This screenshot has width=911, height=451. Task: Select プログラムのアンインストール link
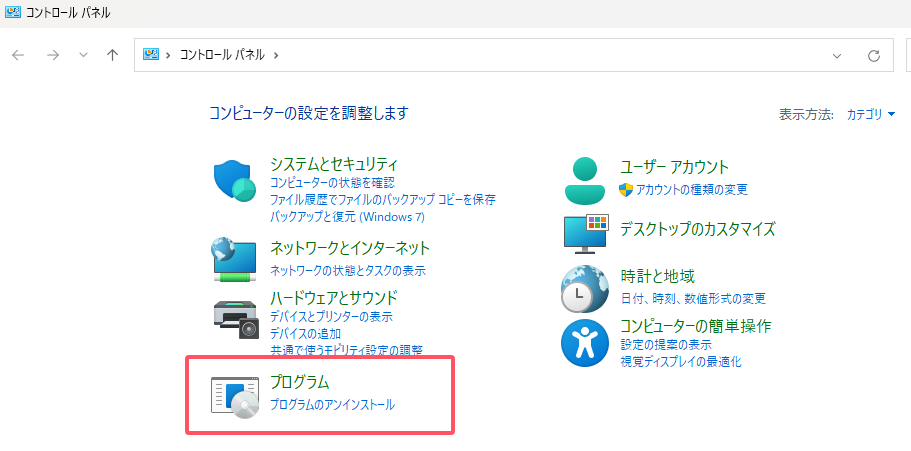[332, 405]
